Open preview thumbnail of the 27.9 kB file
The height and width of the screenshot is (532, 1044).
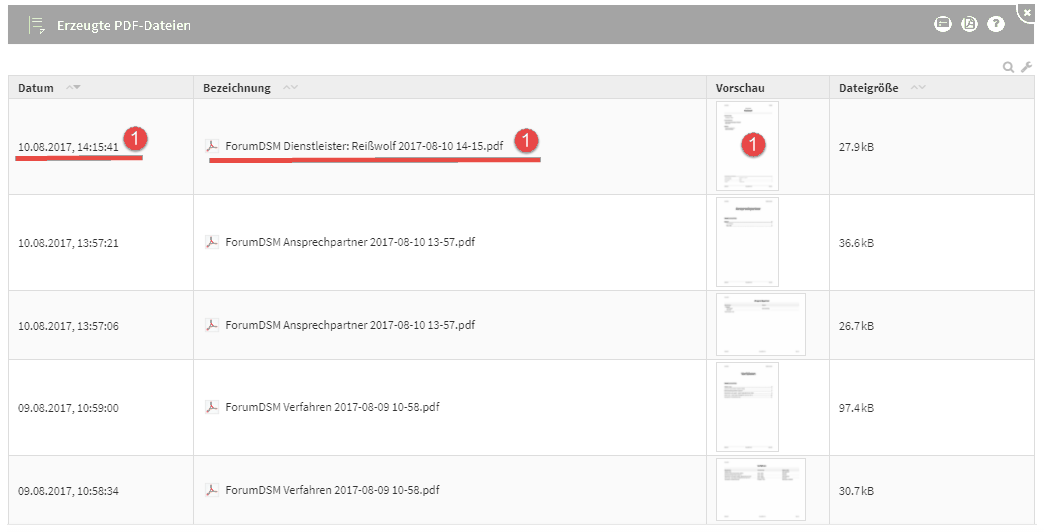click(x=747, y=146)
